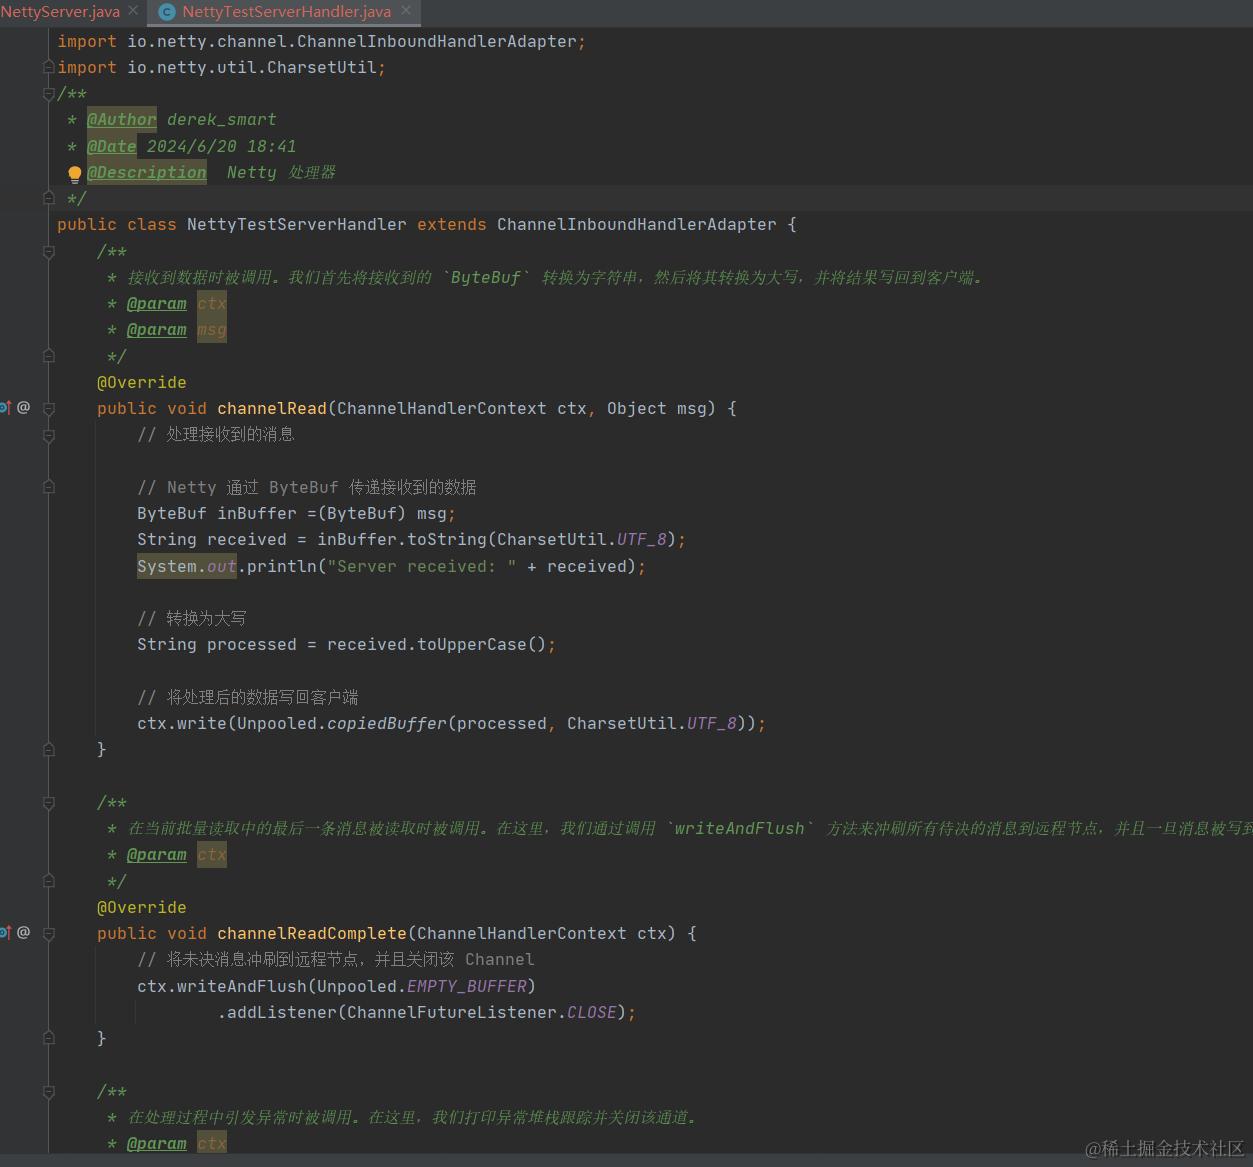The image size is (1253, 1167).
Task: Click the @param msg tag
Action: tap(157, 330)
